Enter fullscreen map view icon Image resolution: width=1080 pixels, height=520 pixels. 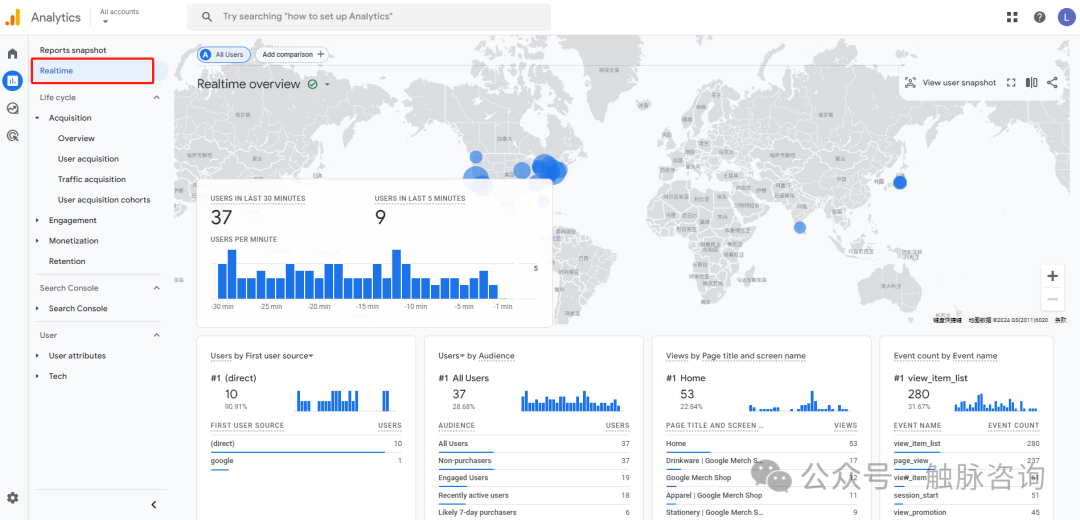pos(1011,83)
